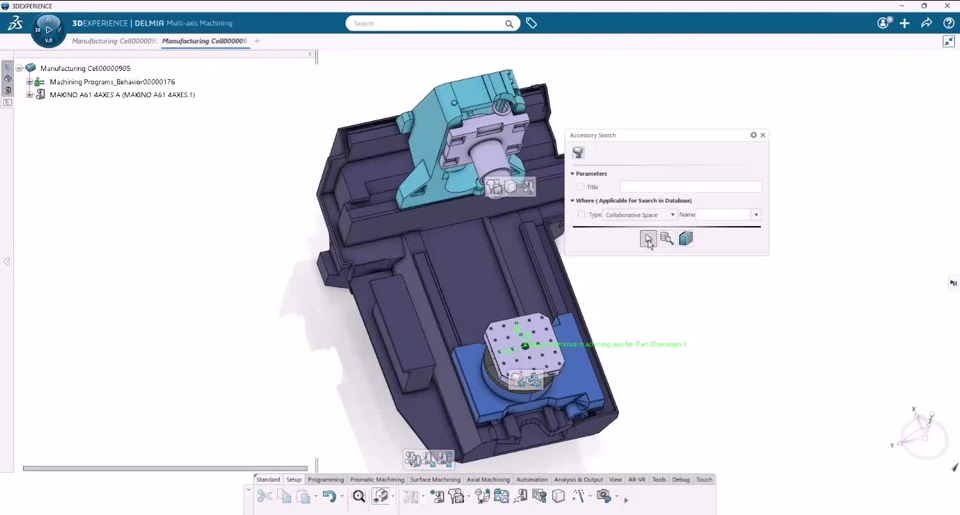Click the accessory icon atop Accessory Search panel

point(578,152)
